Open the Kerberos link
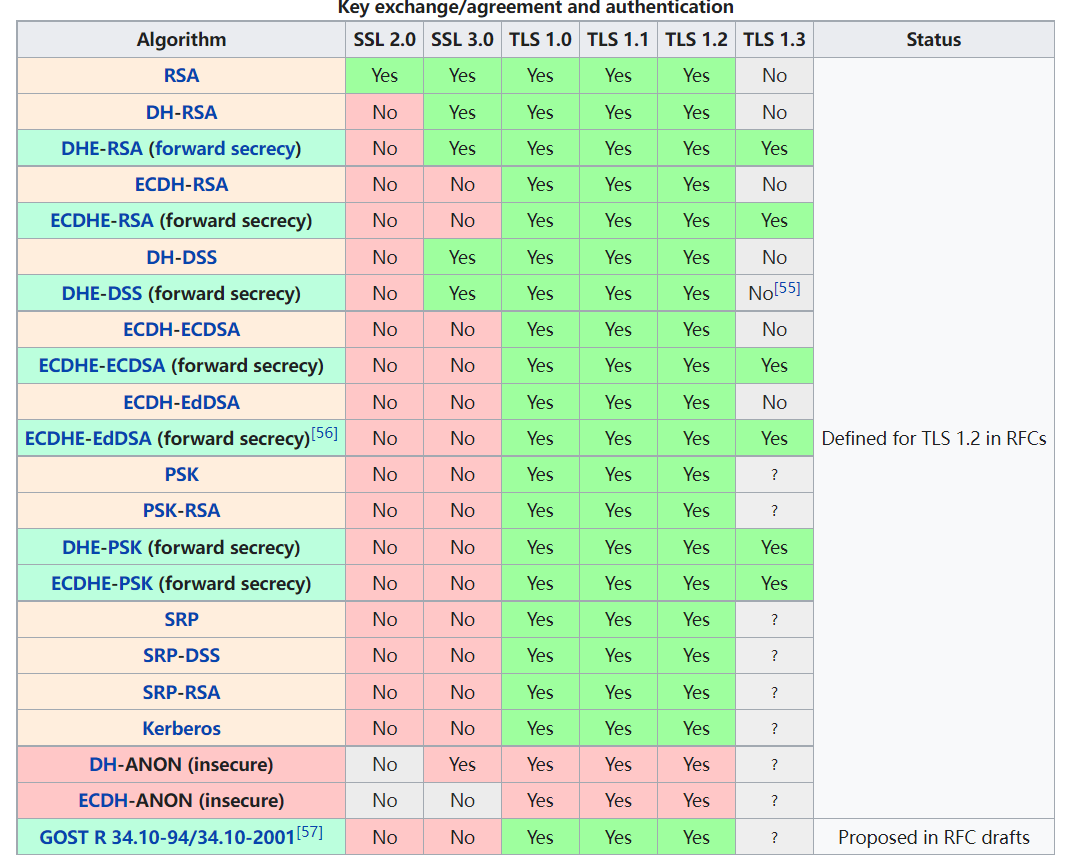The height and width of the screenshot is (860, 1069). (x=181, y=728)
